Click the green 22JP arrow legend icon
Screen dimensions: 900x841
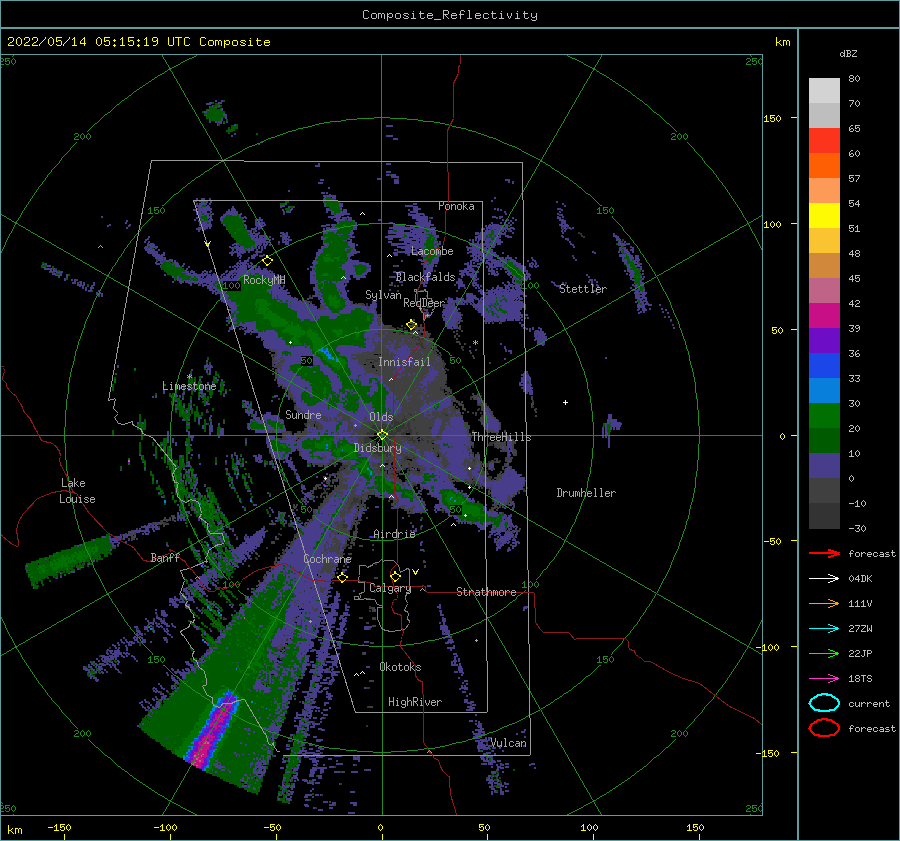(x=824, y=653)
